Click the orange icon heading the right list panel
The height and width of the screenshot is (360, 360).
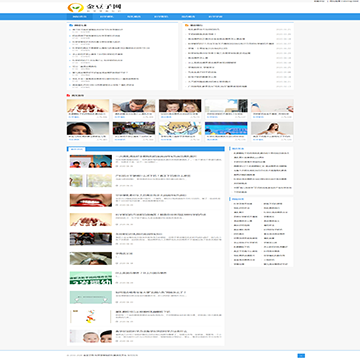pyautogui.click(x=187, y=25)
